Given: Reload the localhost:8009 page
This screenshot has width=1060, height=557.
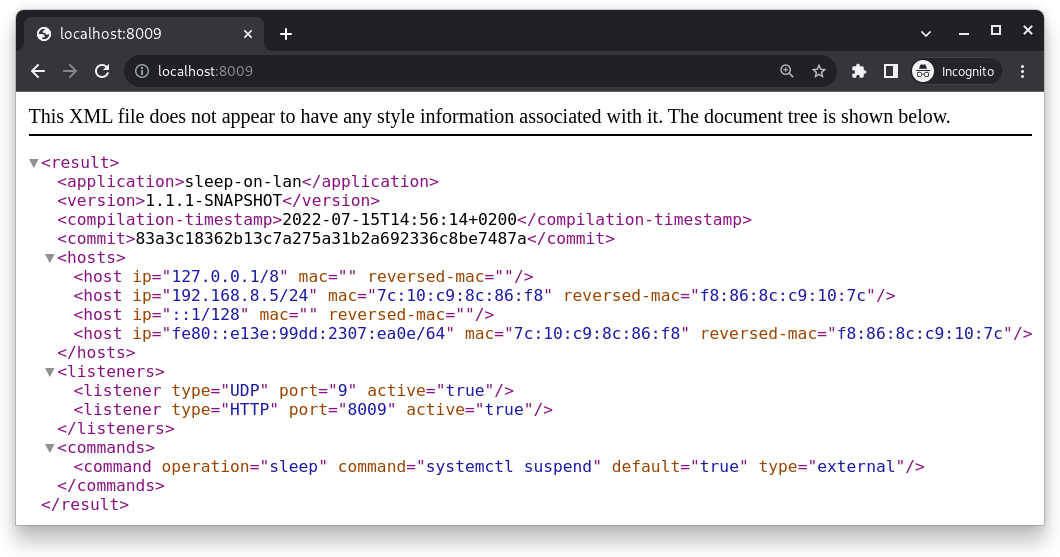Looking at the screenshot, I should 102,71.
